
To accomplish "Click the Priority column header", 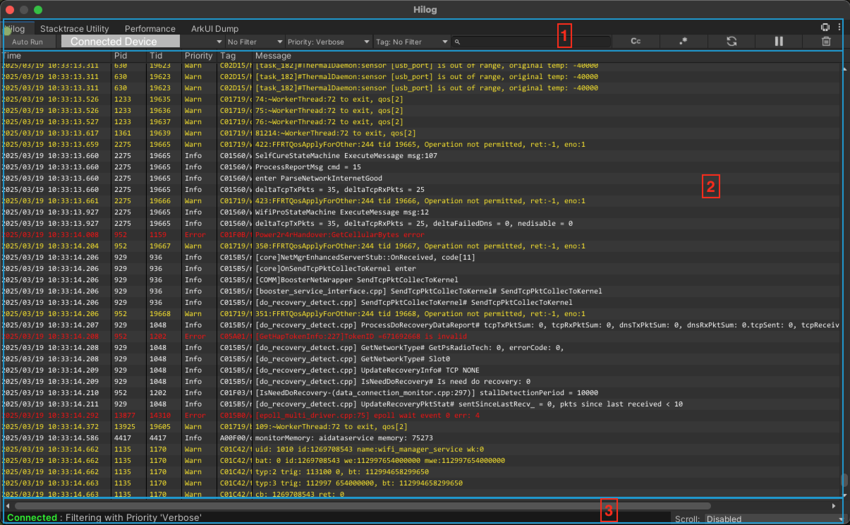I will (x=198, y=56).
